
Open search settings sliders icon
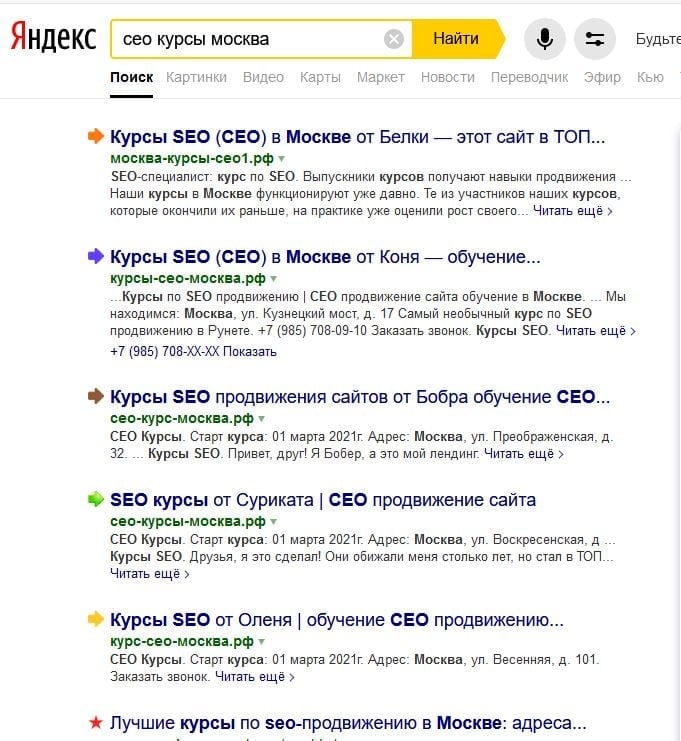pyautogui.click(x=595, y=39)
